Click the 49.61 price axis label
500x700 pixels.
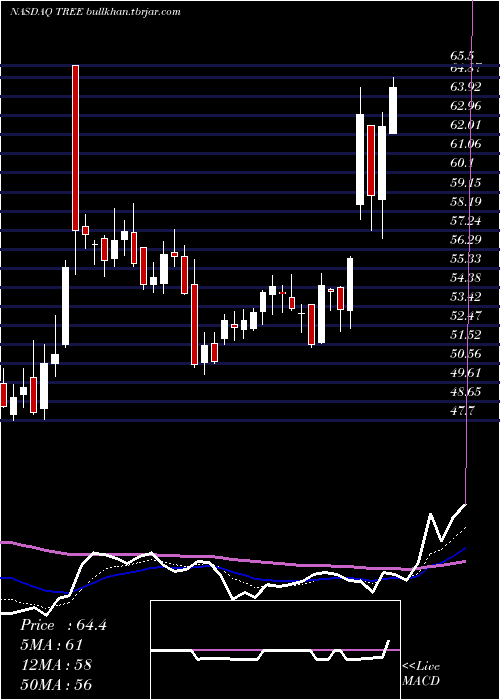466,373
